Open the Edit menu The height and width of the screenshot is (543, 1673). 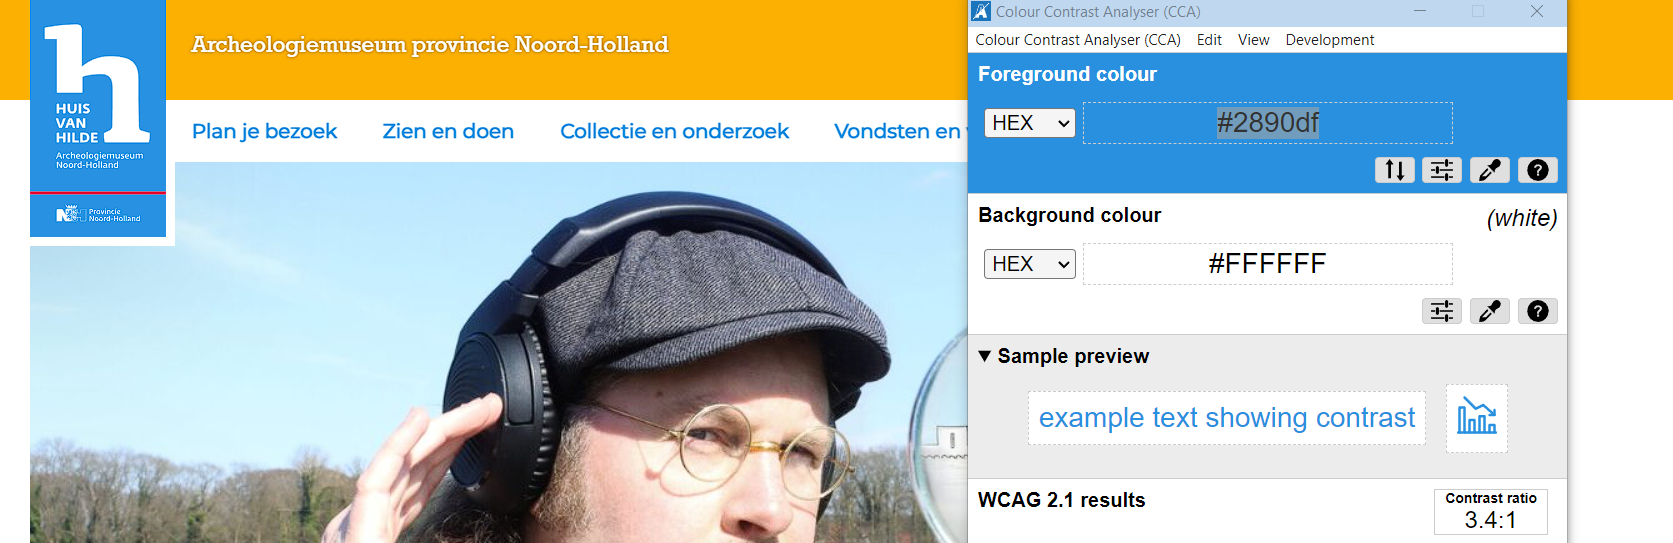[1209, 40]
